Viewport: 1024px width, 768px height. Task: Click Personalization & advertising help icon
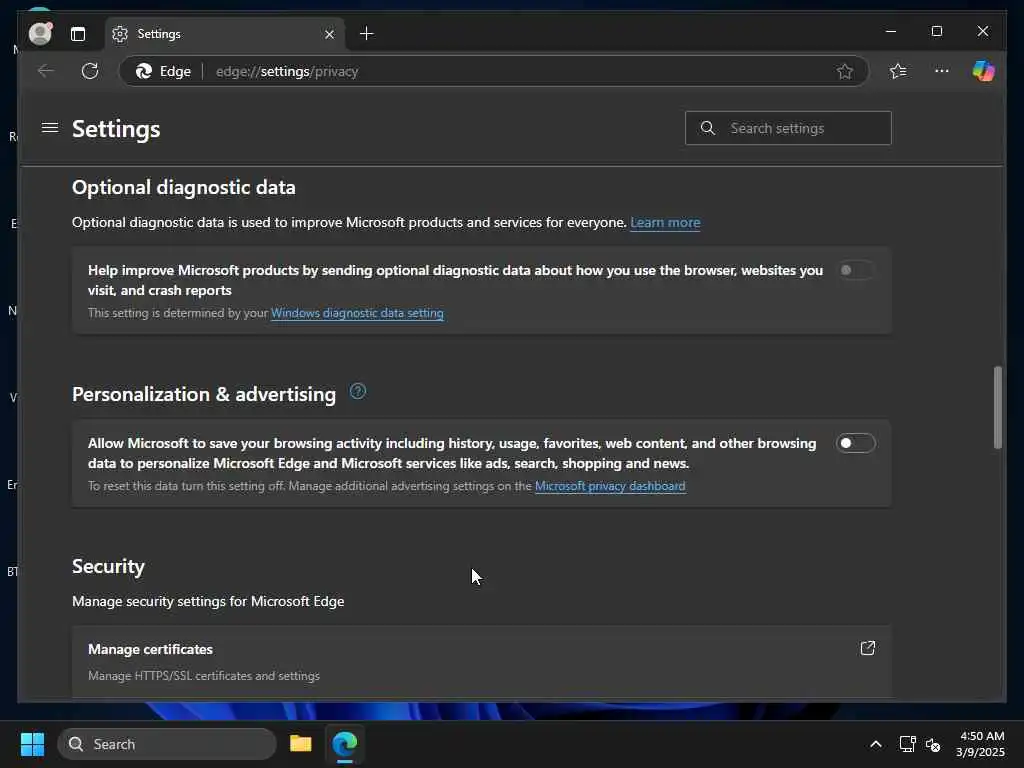pos(357,391)
